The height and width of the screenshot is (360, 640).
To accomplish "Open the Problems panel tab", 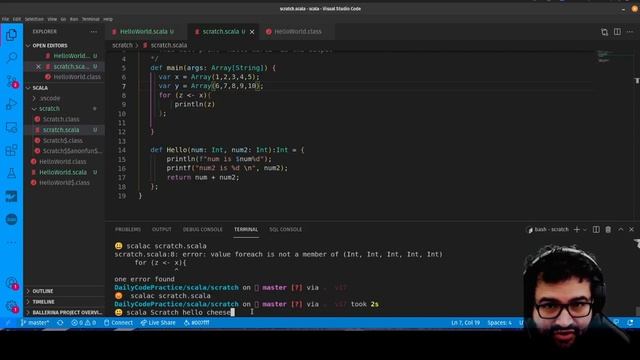I will tap(128, 229).
